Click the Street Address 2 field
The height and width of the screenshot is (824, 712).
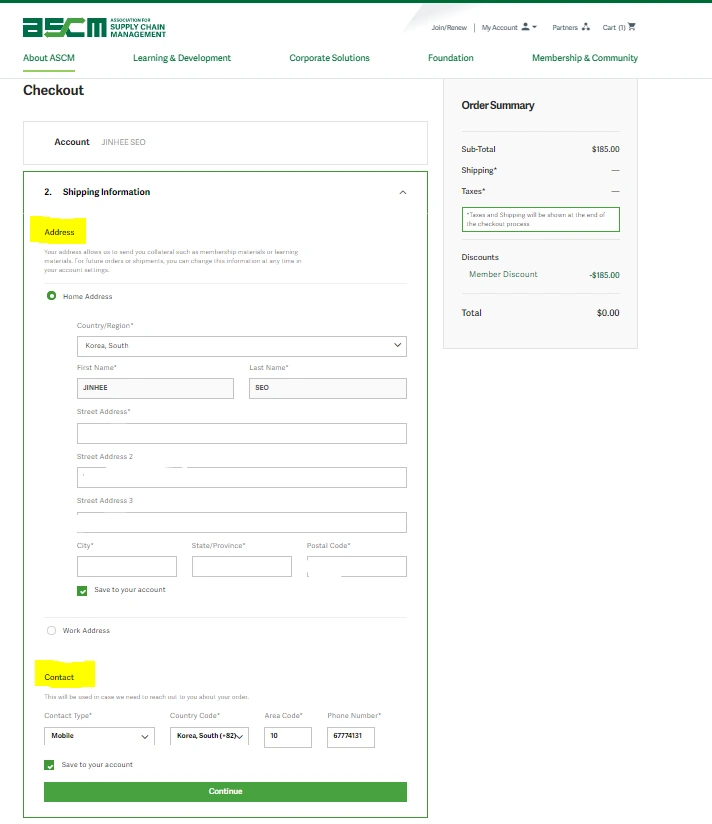coord(242,478)
